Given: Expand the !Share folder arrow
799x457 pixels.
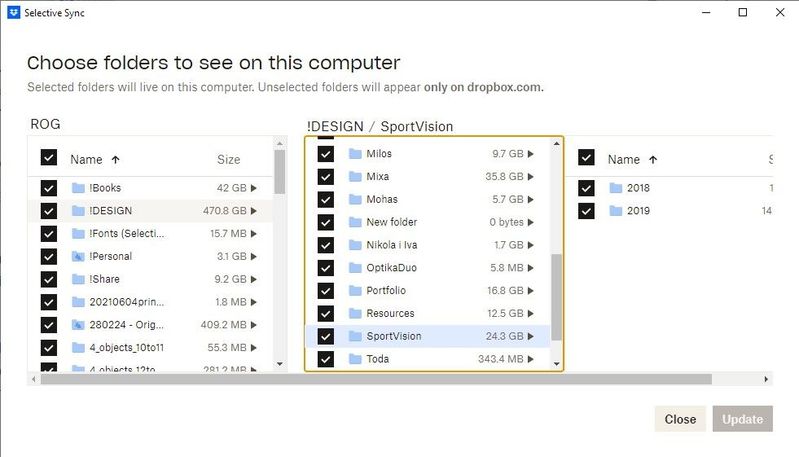Looking at the screenshot, I should coord(254,279).
